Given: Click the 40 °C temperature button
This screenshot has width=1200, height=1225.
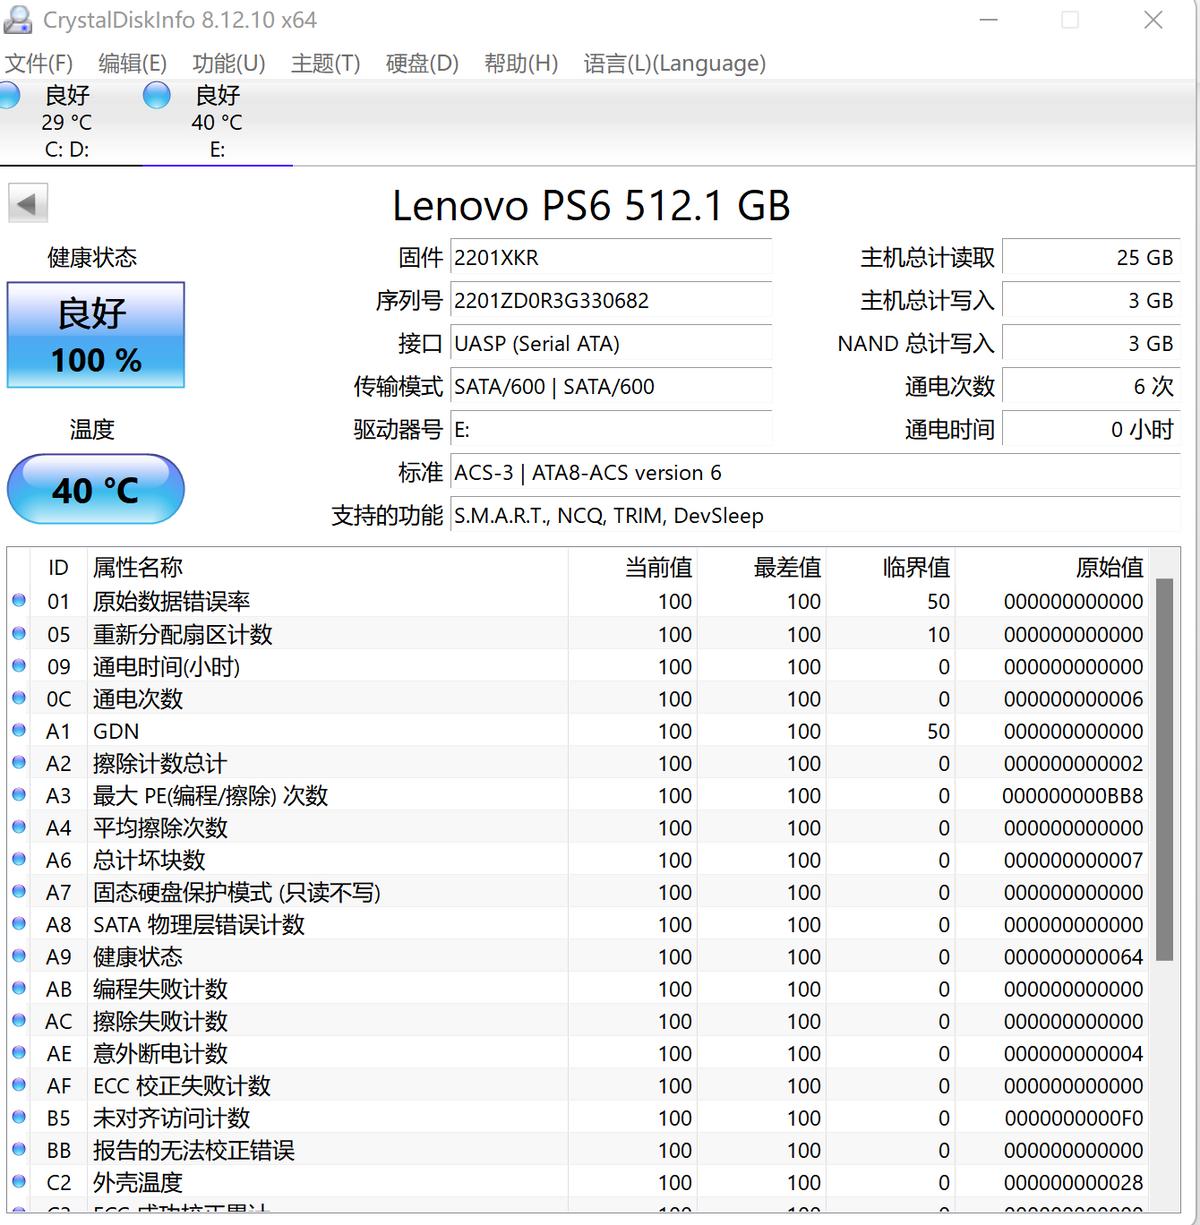Looking at the screenshot, I should 96,489.
